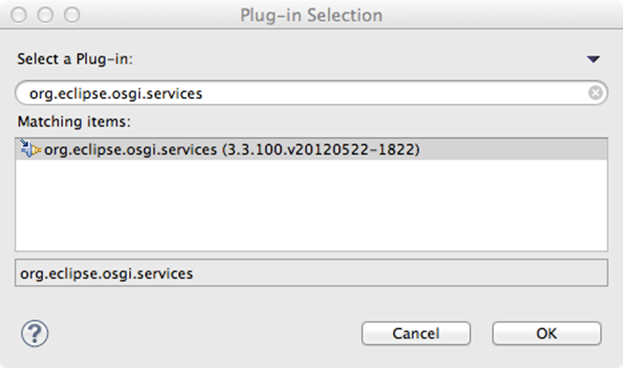The height and width of the screenshot is (368, 623).
Task: Place cursor after 'services' in search box
Action: pos(203,93)
